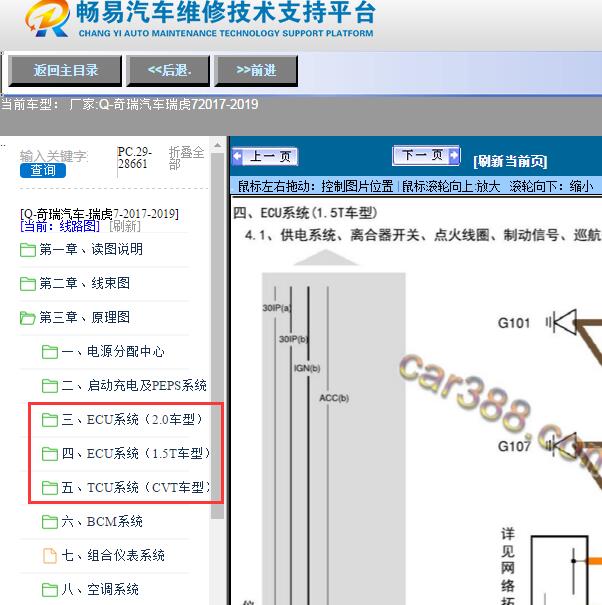Click folder icon of 二、启动充电及PEPS系统
The height and width of the screenshot is (605, 602).
[x=50, y=386]
